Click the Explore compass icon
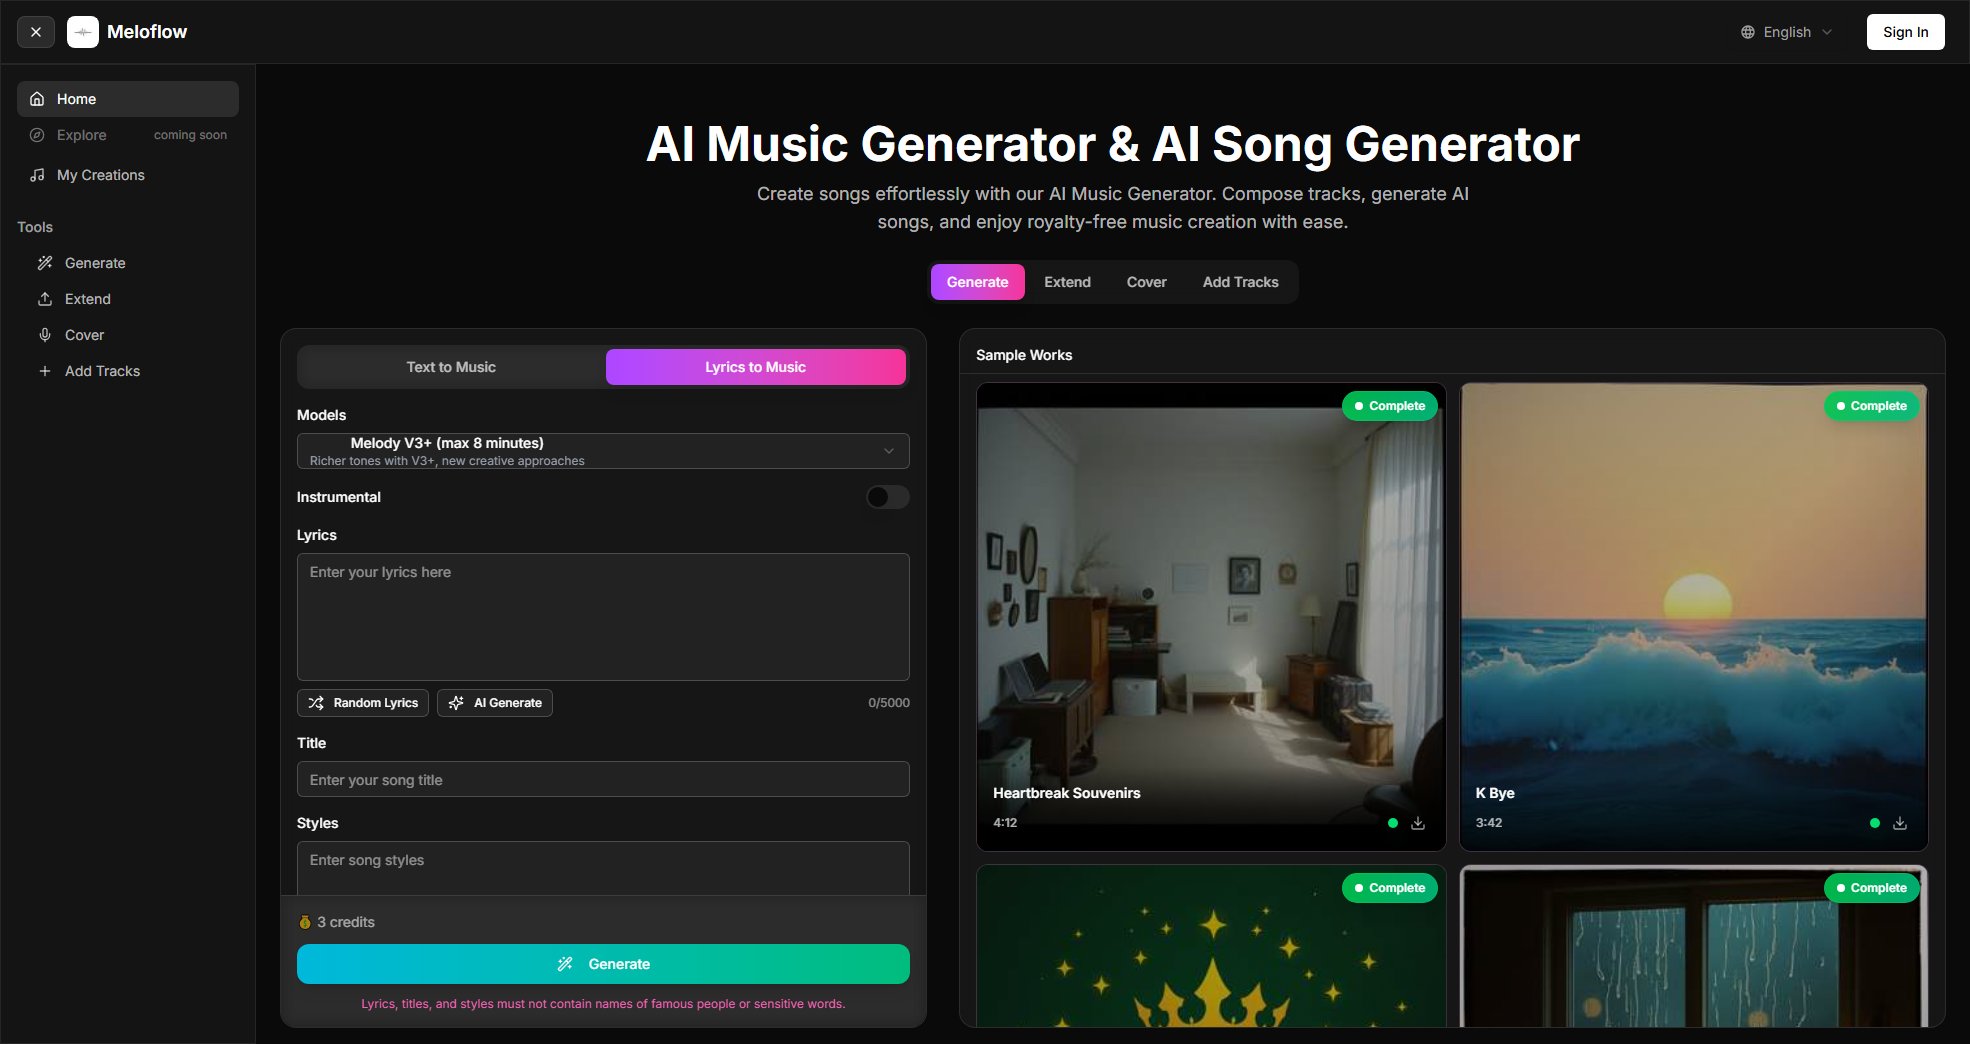The height and width of the screenshot is (1044, 1970). click(x=37, y=135)
